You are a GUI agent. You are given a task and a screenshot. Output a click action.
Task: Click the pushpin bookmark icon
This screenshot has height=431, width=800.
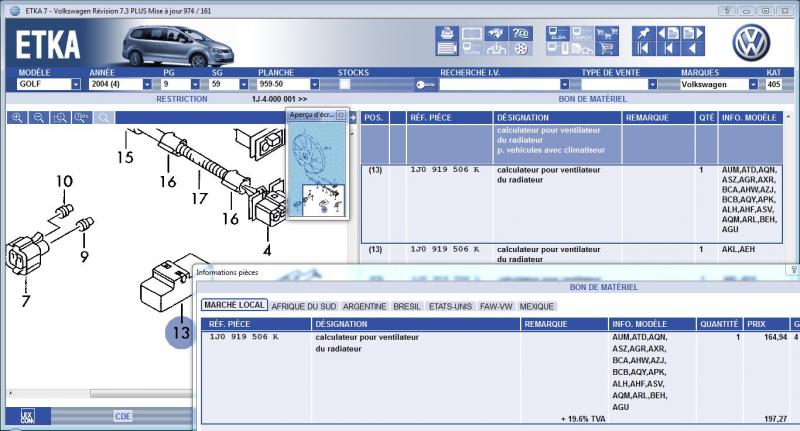pyautogui.click(x=643, y=34)
